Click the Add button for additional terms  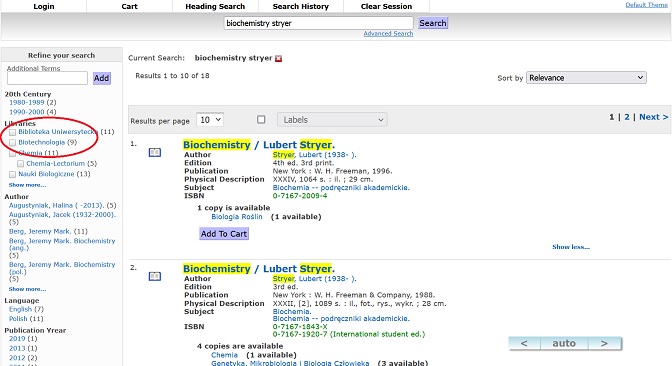point(102,78)
